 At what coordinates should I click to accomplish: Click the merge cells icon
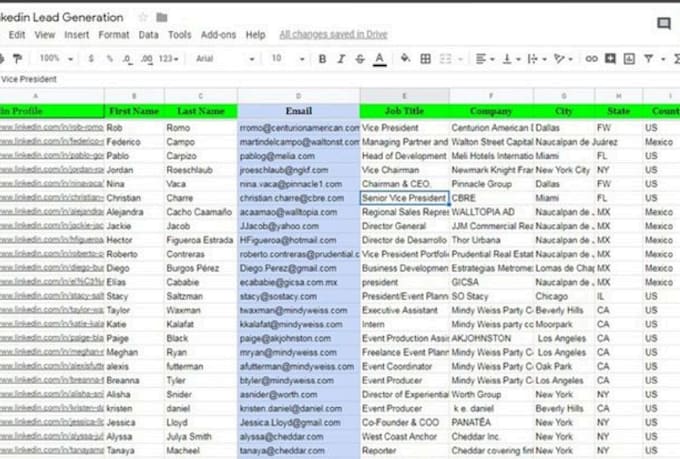coord(446,59)
